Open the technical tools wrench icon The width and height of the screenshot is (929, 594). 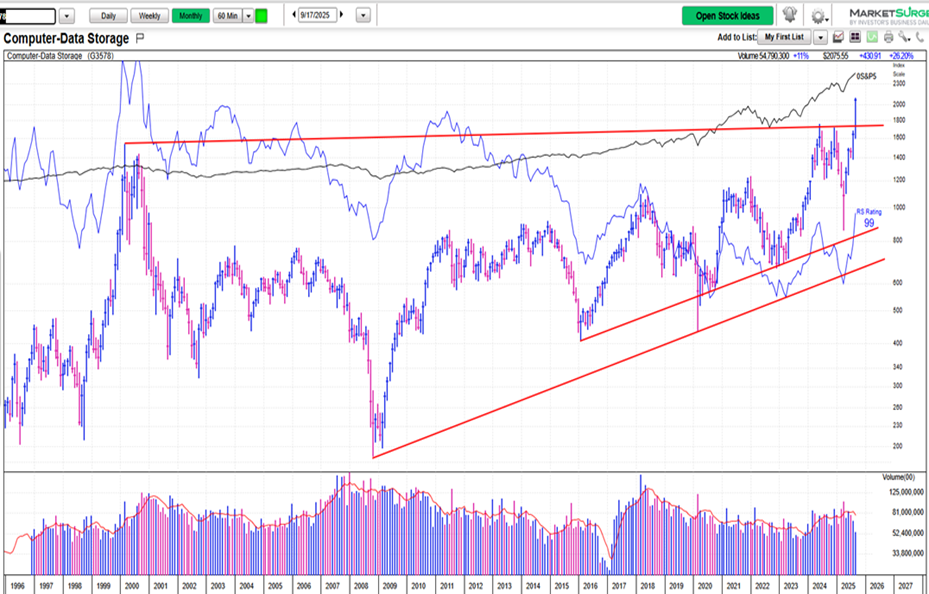coord(903,36)
